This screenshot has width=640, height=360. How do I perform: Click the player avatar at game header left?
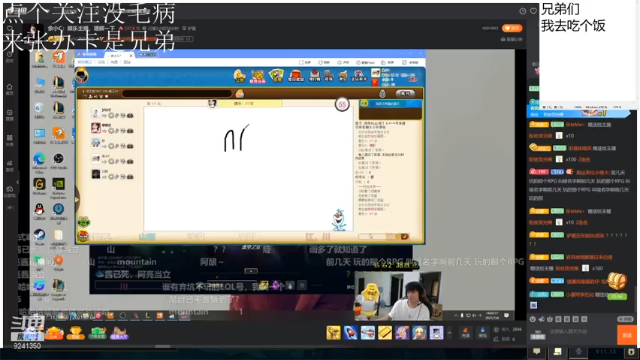pos(81,76)
